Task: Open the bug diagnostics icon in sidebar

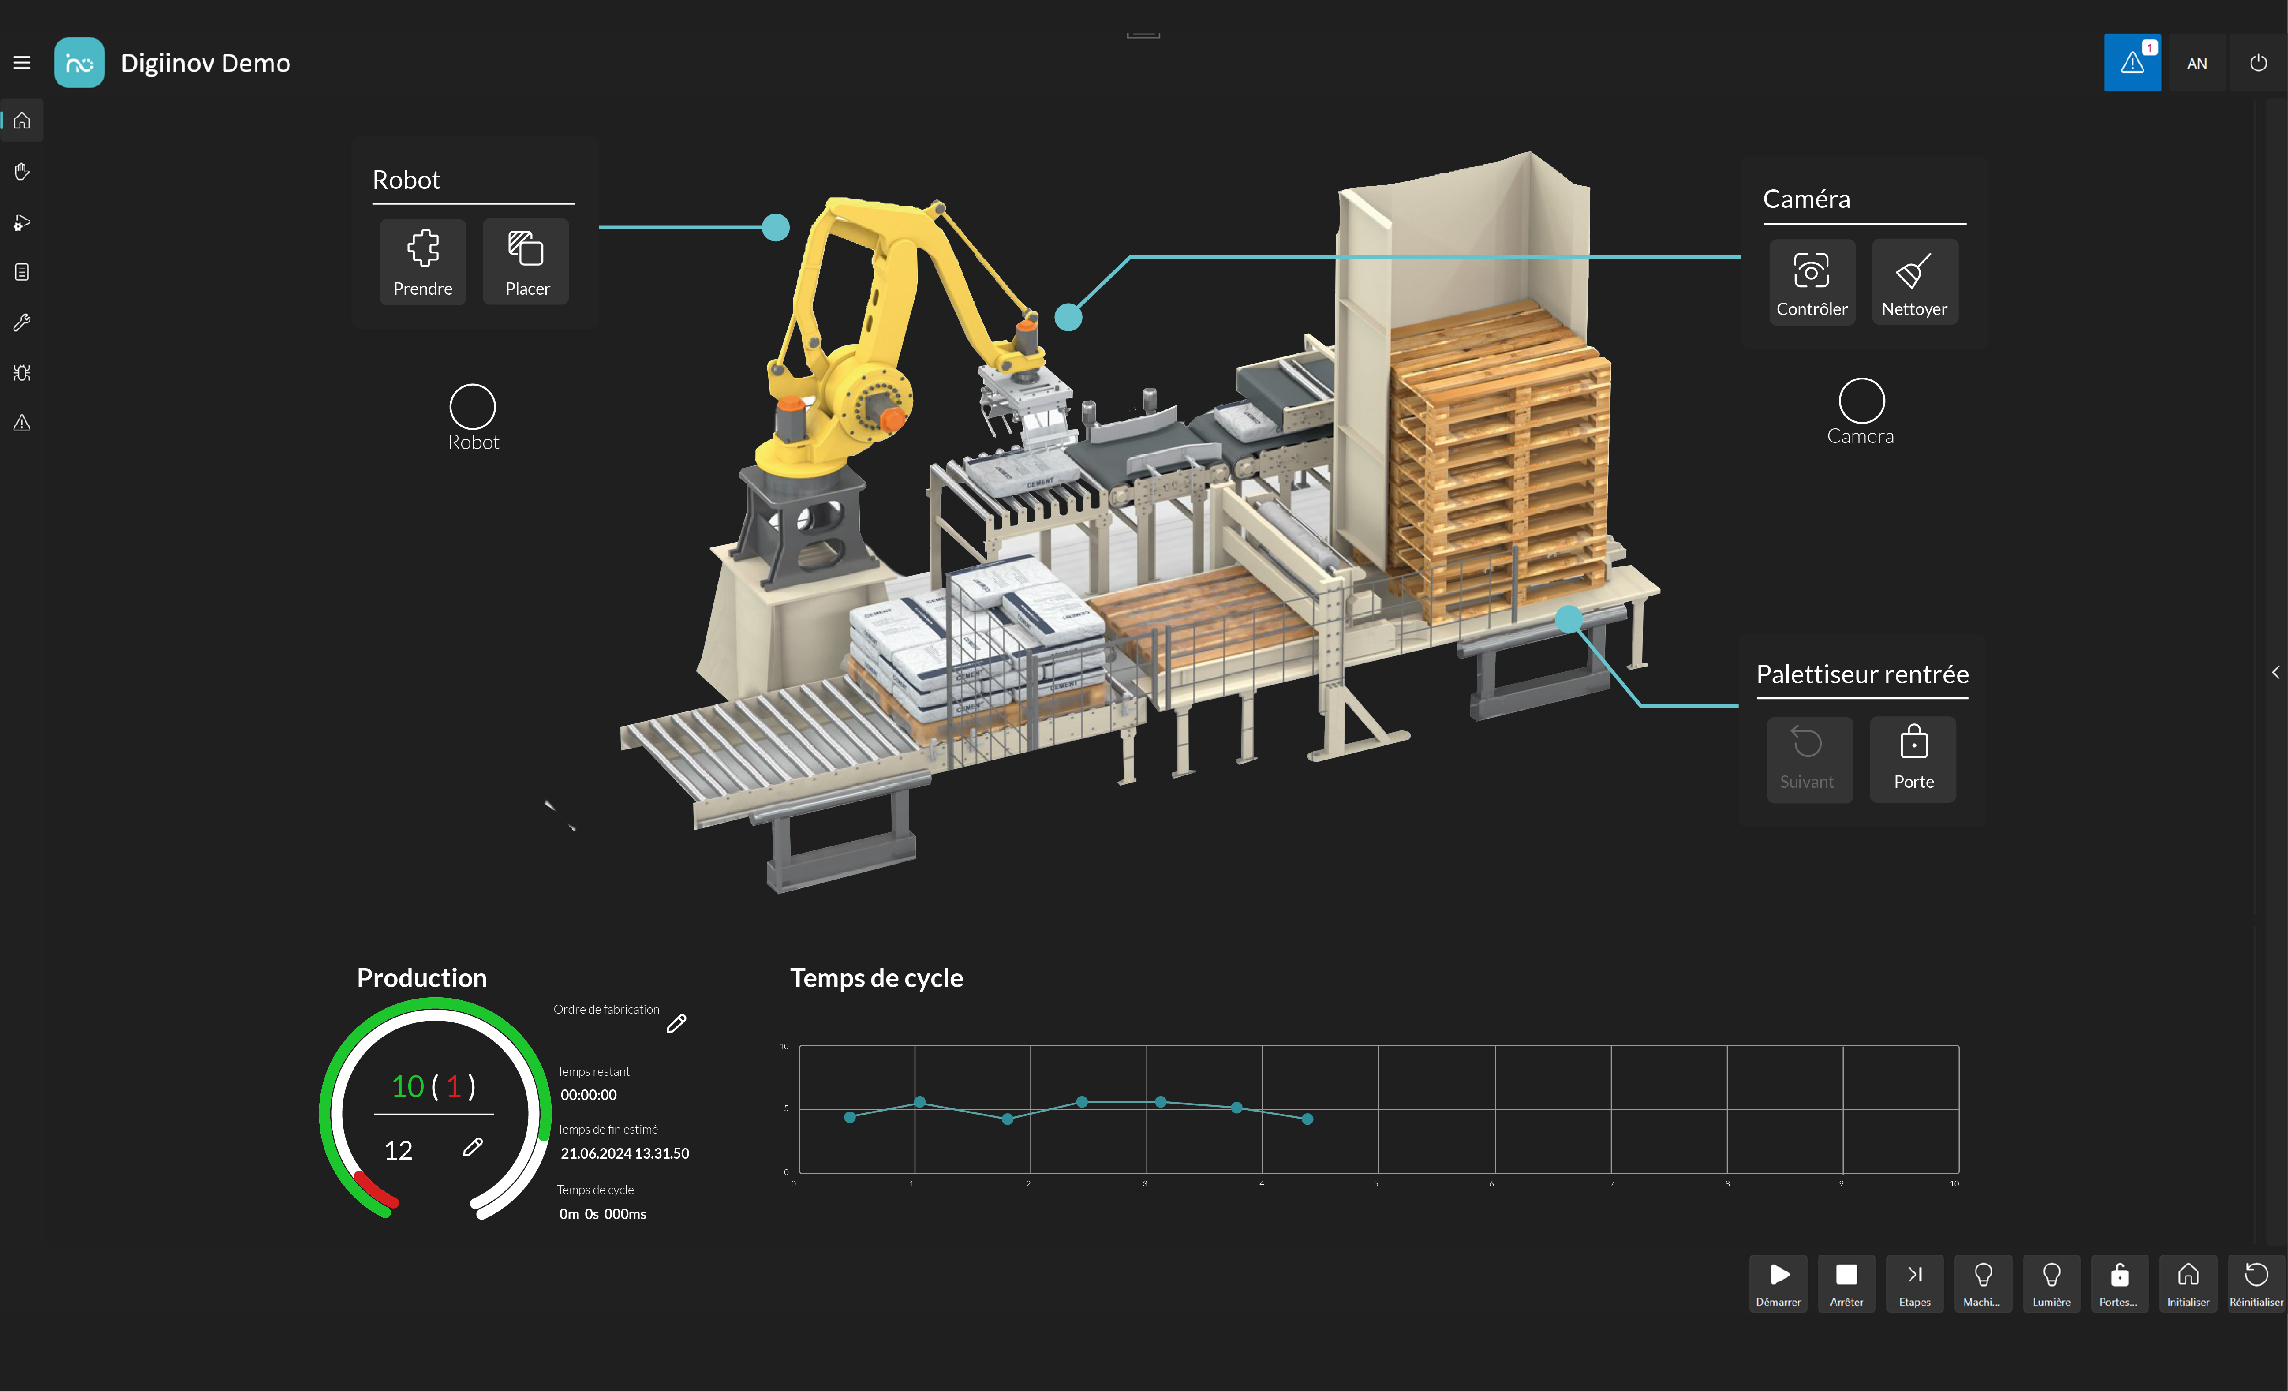Action: [x=22, y=373]
